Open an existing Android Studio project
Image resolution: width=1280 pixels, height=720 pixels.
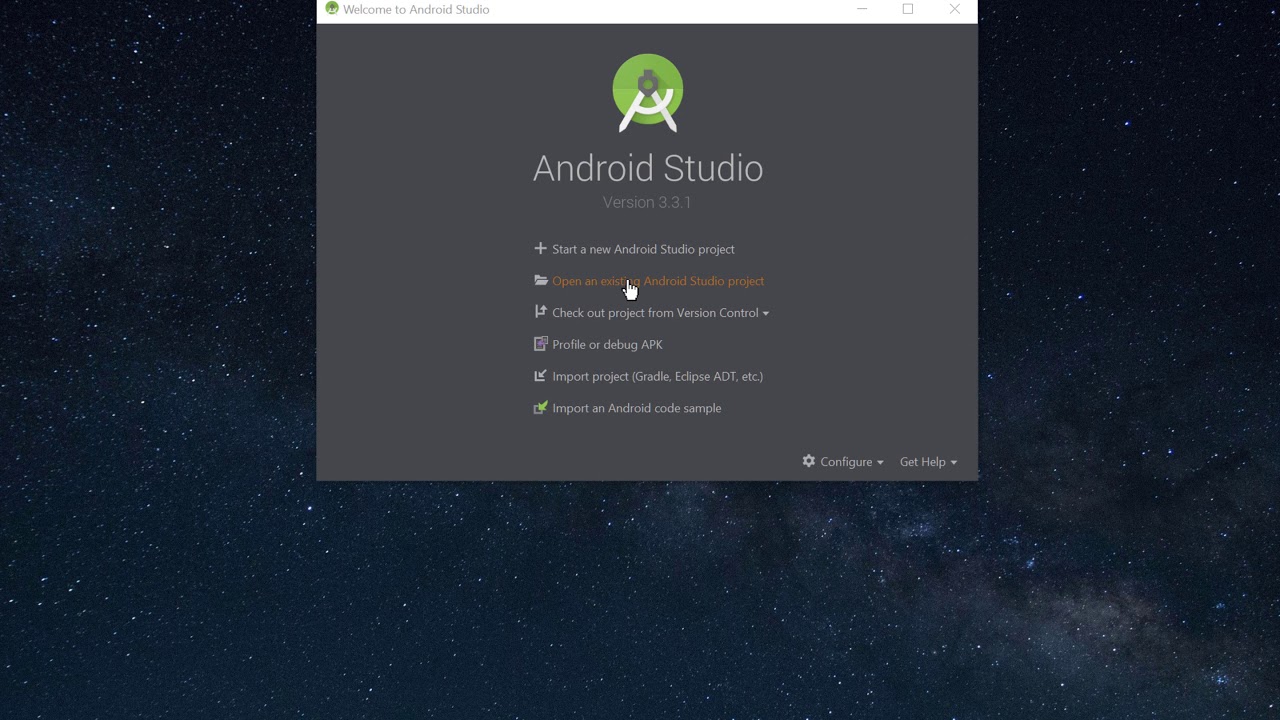[658, 281]
